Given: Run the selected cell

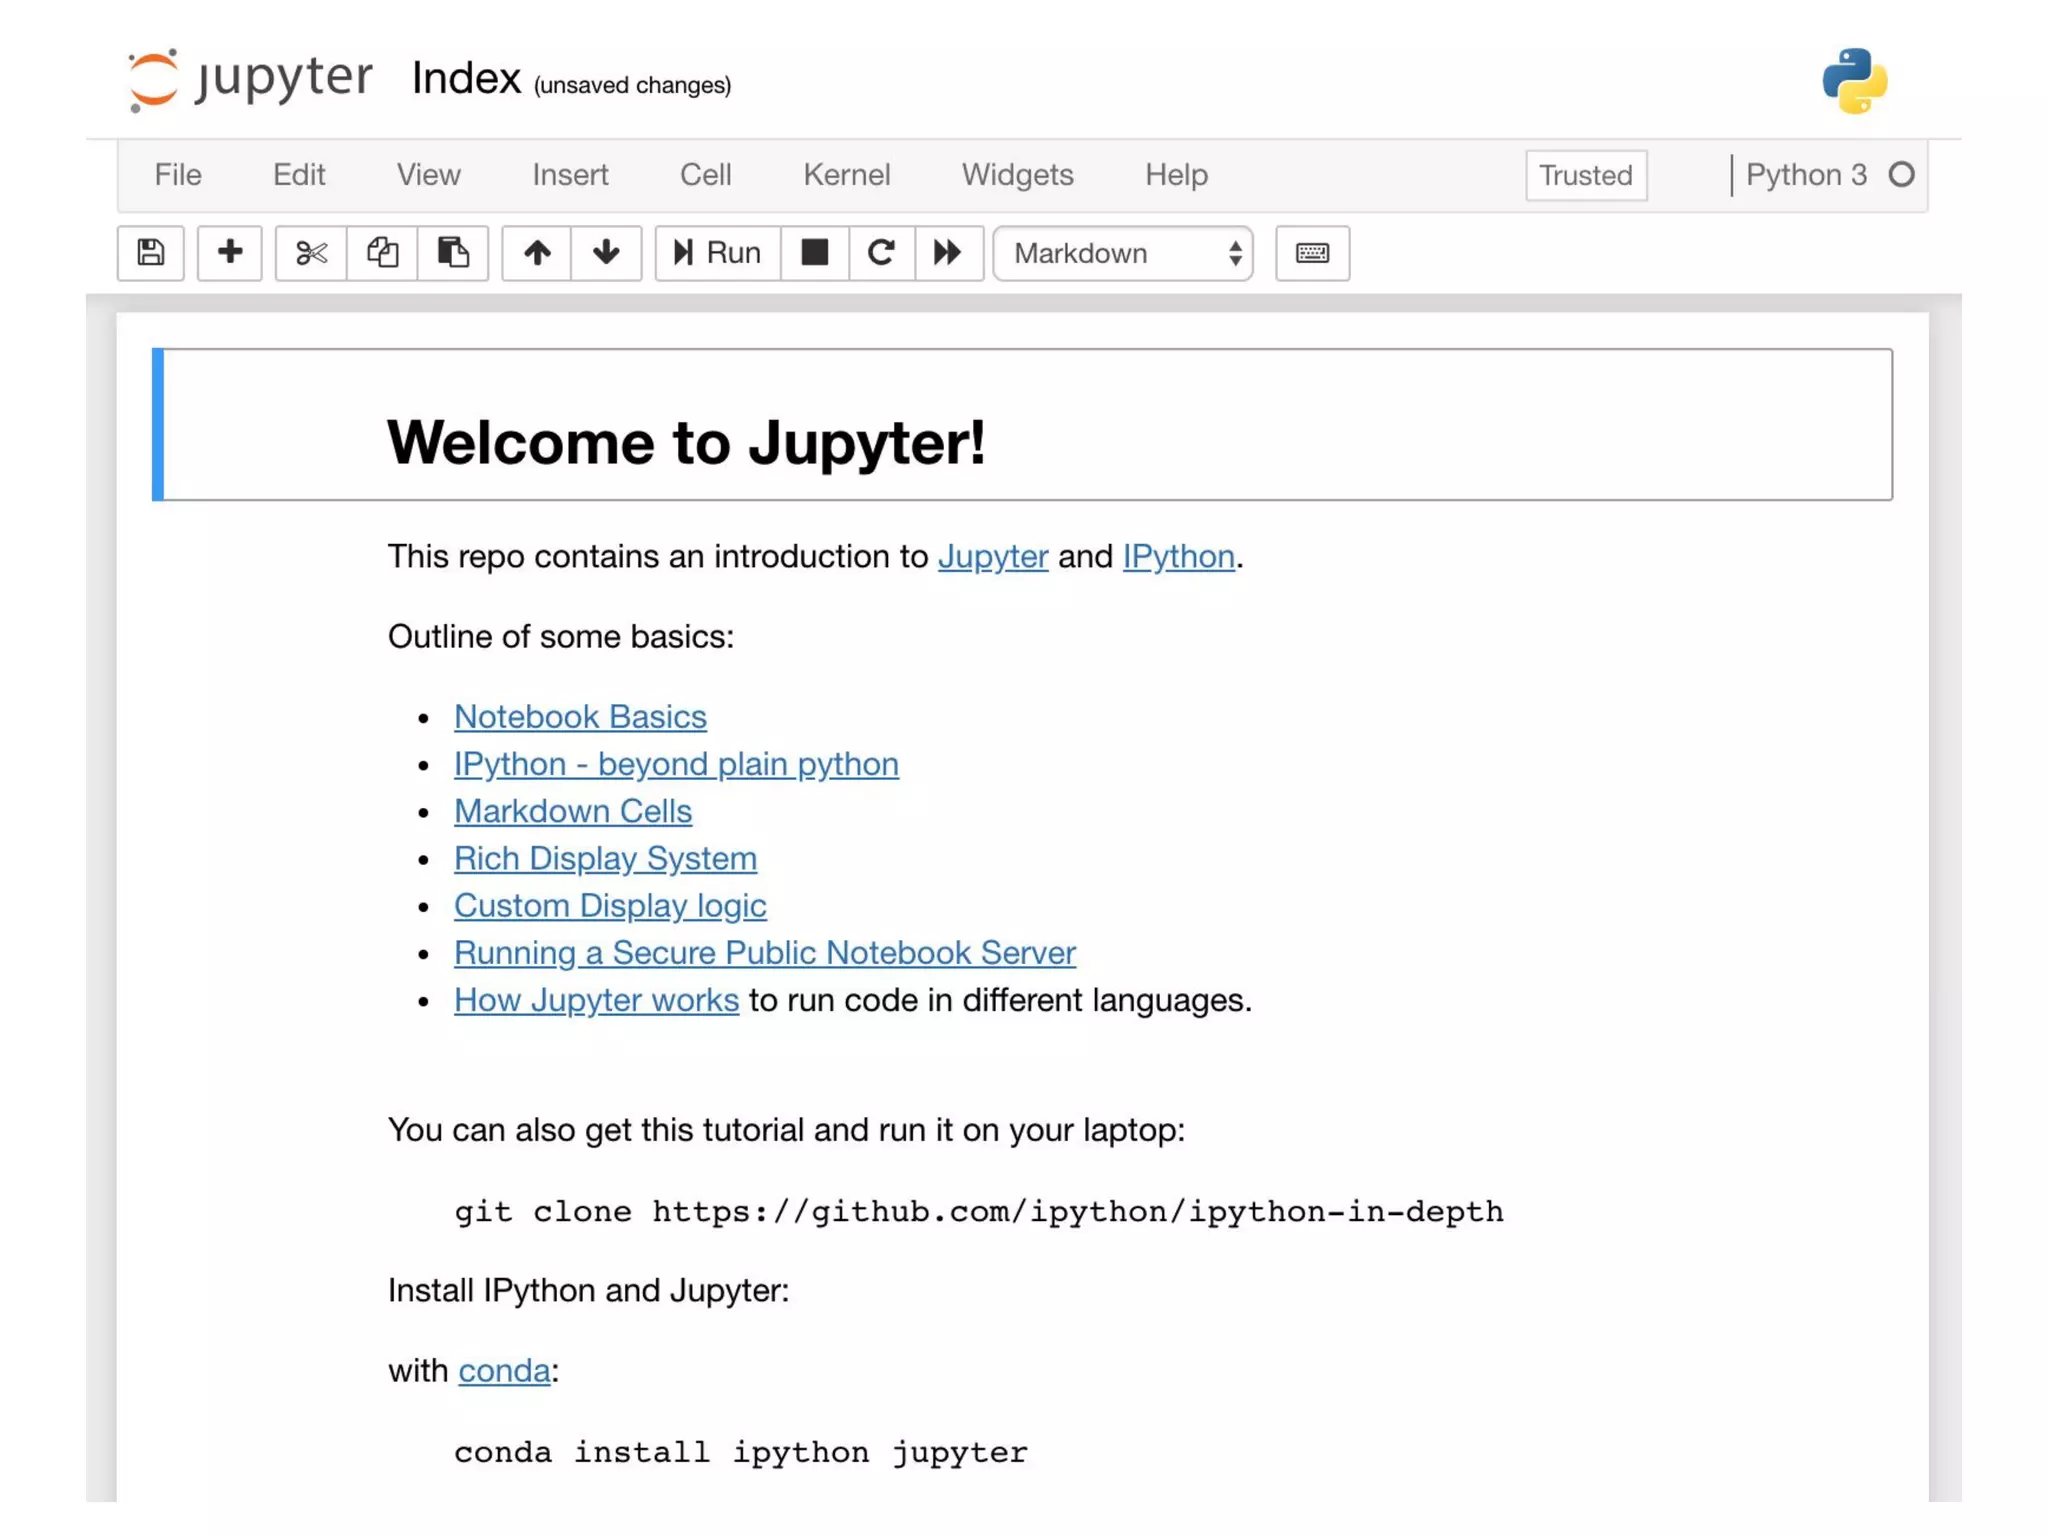Looking at the screenshot, I should click(718, 253).
